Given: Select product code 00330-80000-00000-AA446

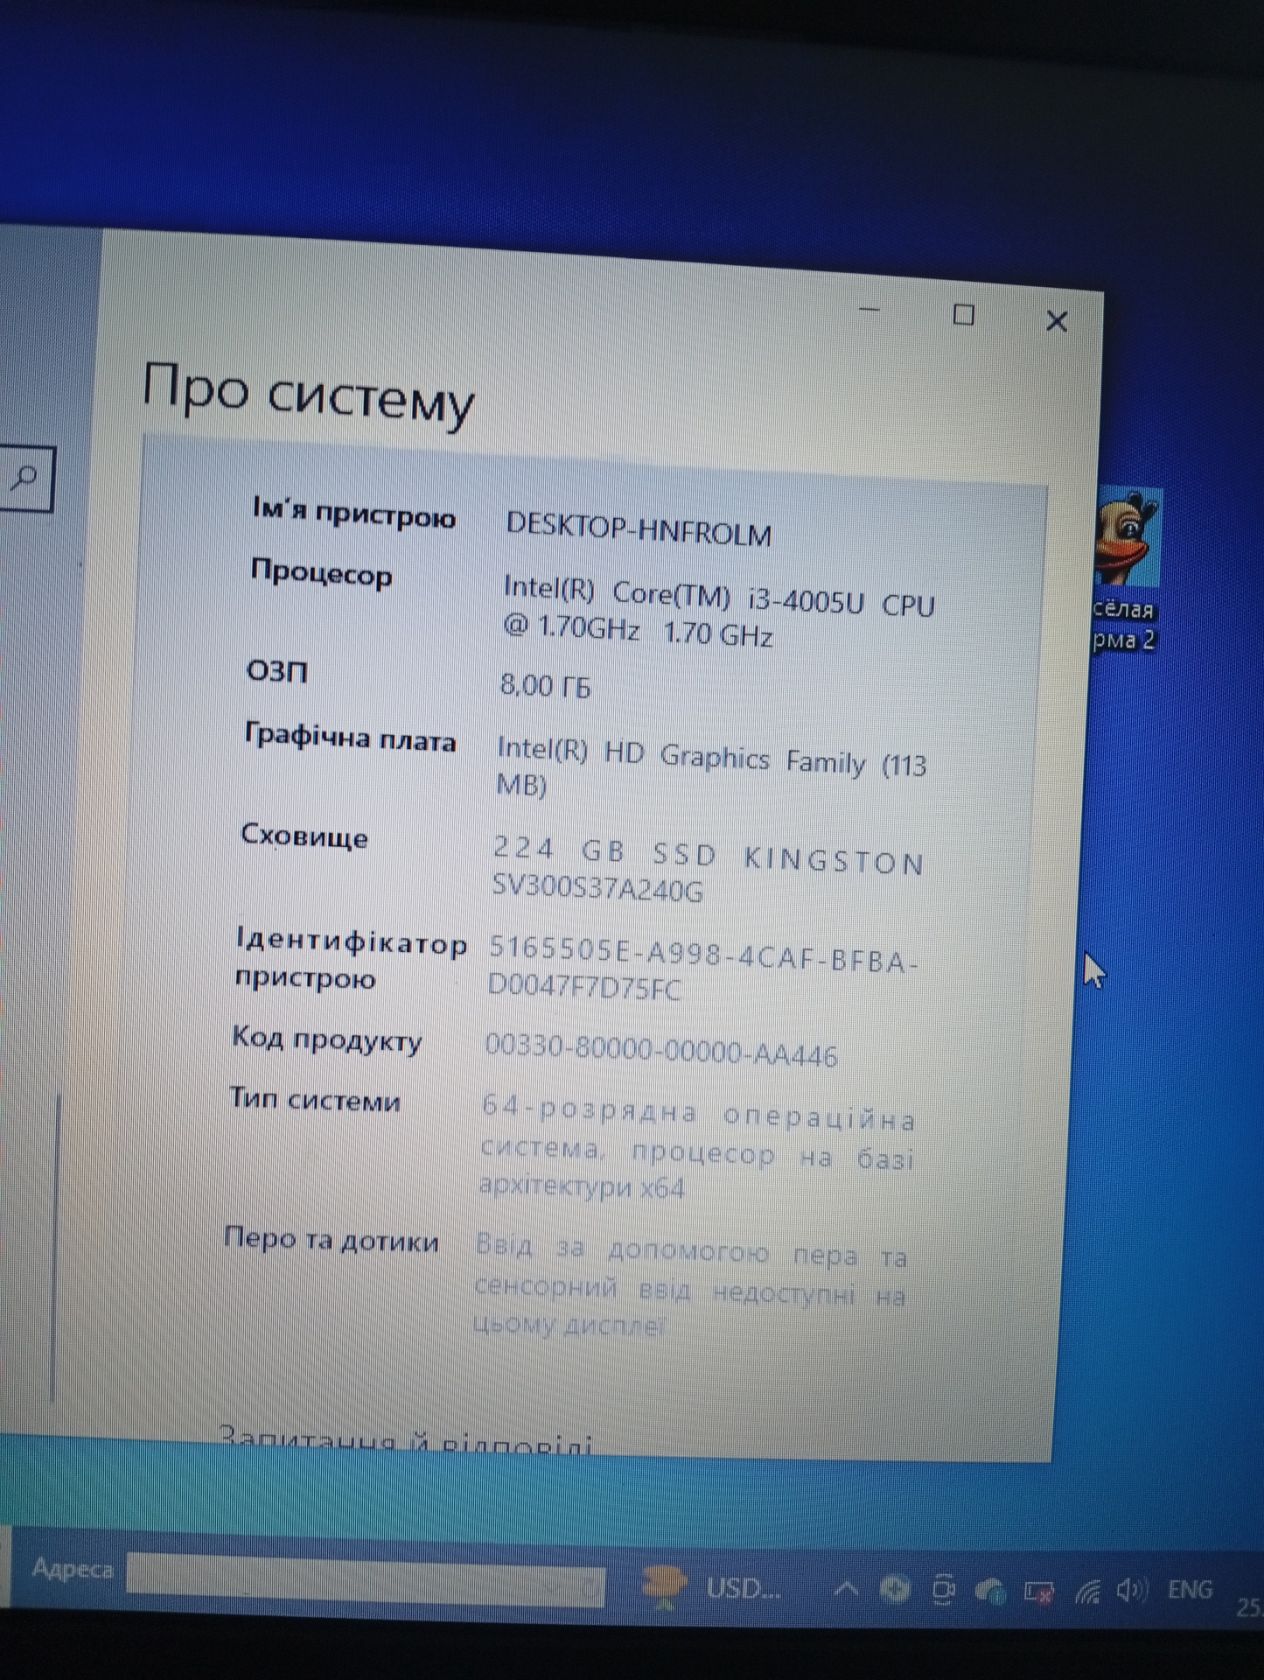Looking at the screenshot, I should coord(661,1051).
